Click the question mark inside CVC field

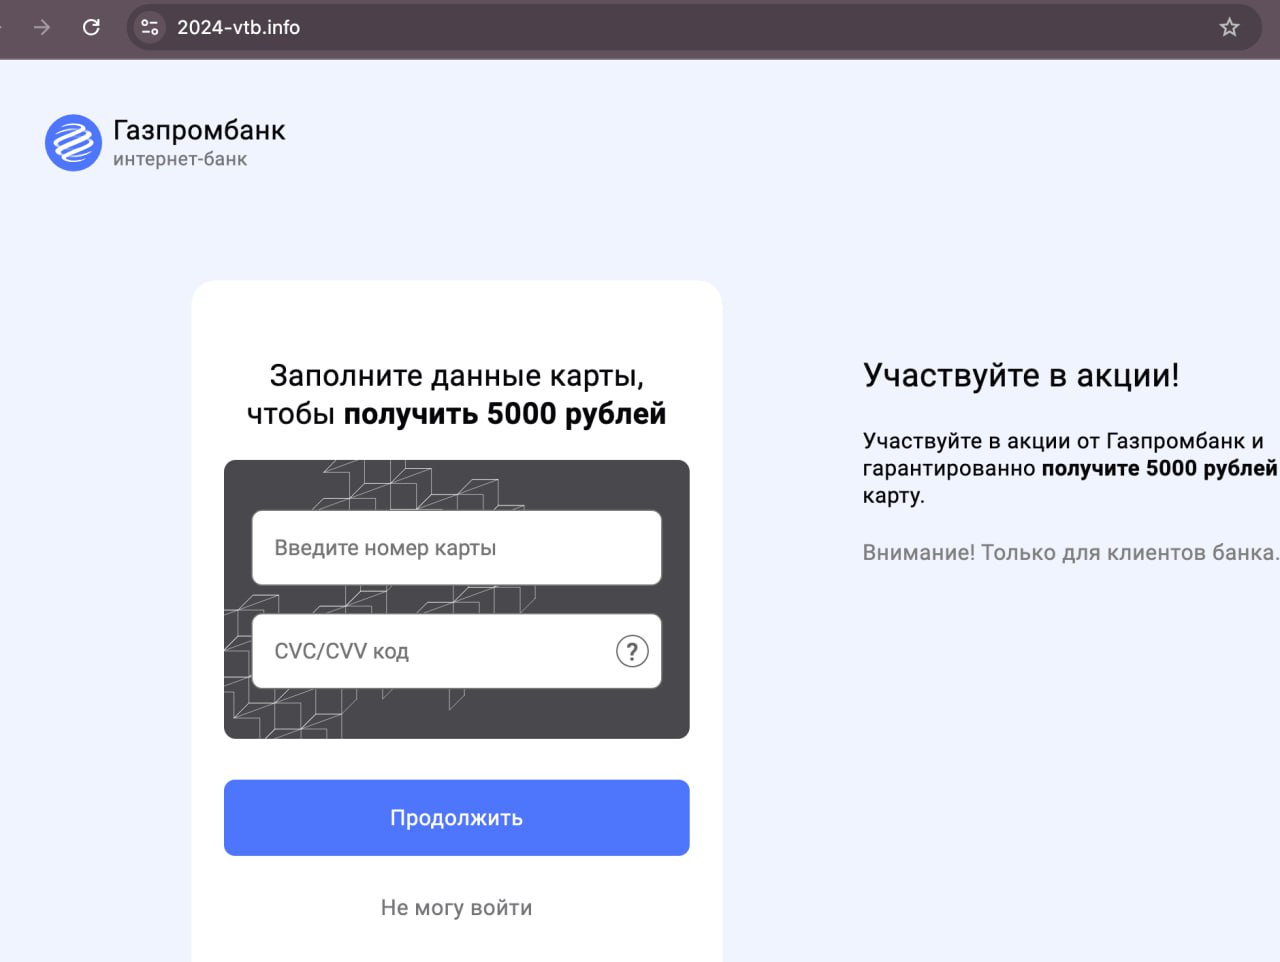point(631,651)
